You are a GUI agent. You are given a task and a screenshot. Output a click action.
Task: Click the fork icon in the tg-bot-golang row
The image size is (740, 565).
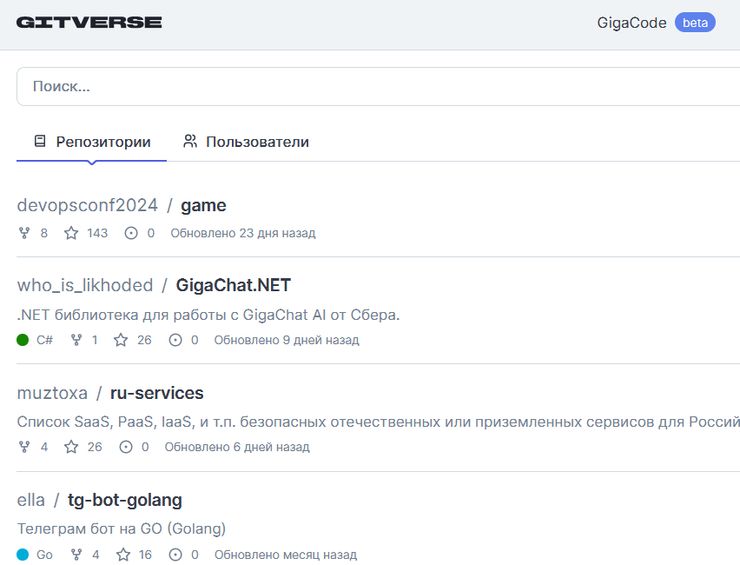[76, 554]
